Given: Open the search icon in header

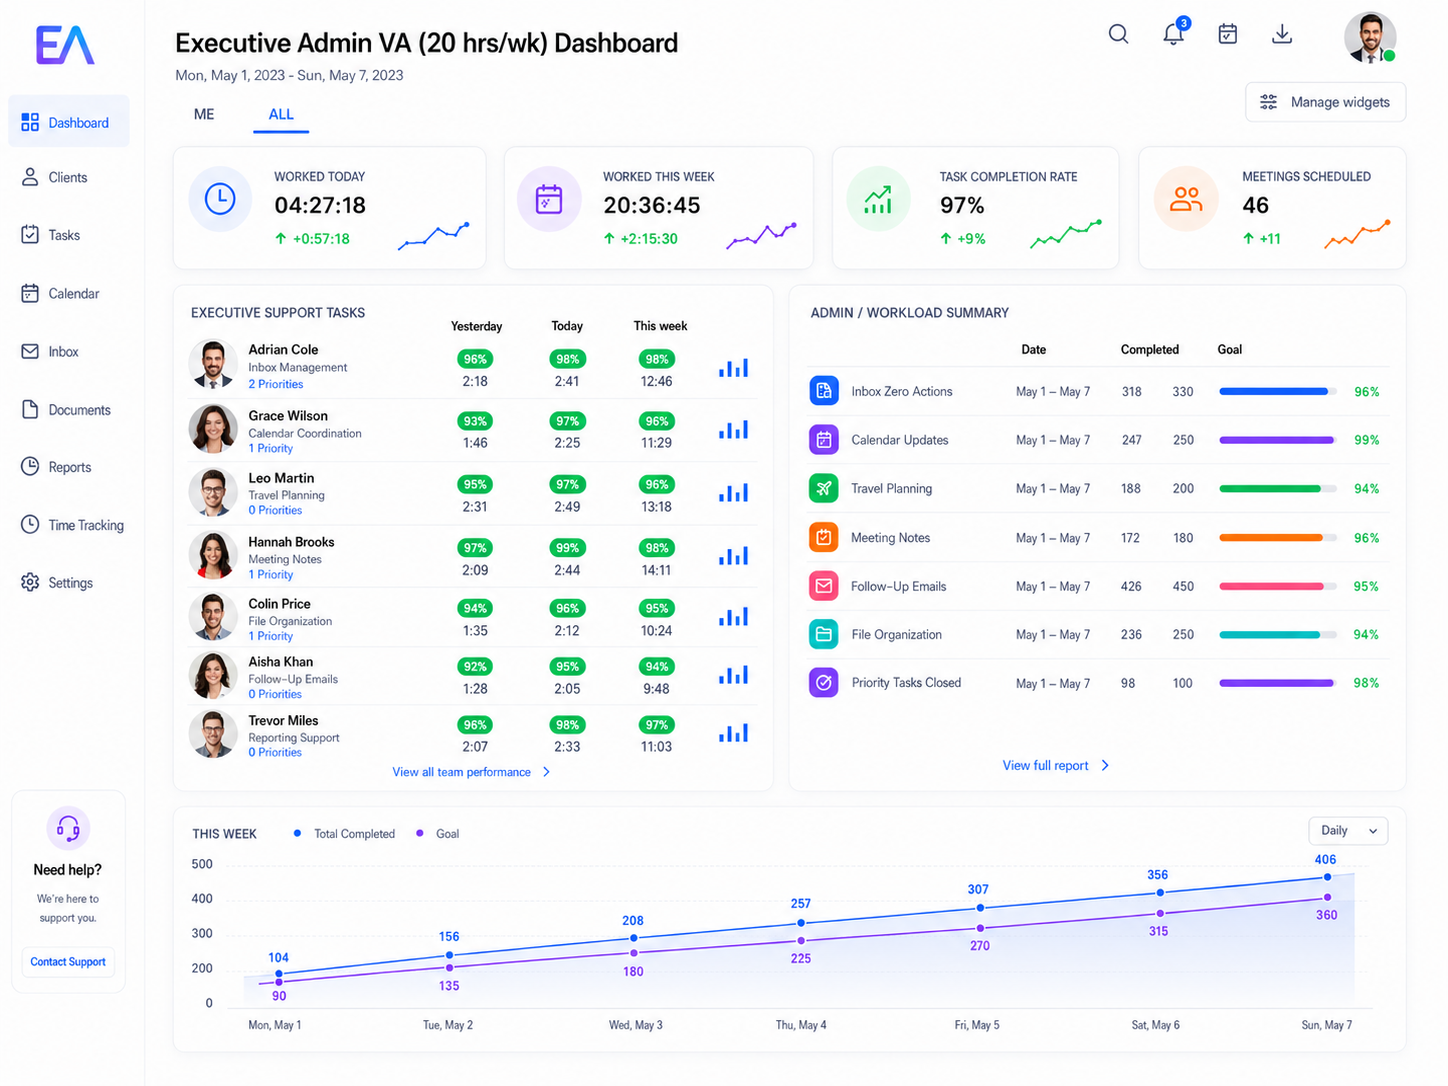Looking at the screenshot, I should 1118,34.
